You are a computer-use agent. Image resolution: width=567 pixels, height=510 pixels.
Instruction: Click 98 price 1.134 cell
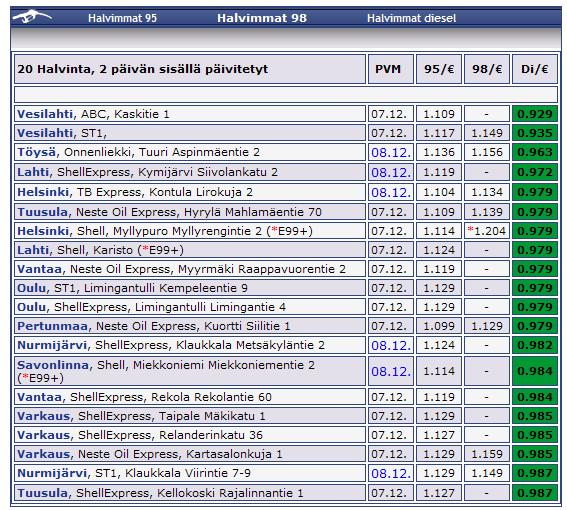487,192
